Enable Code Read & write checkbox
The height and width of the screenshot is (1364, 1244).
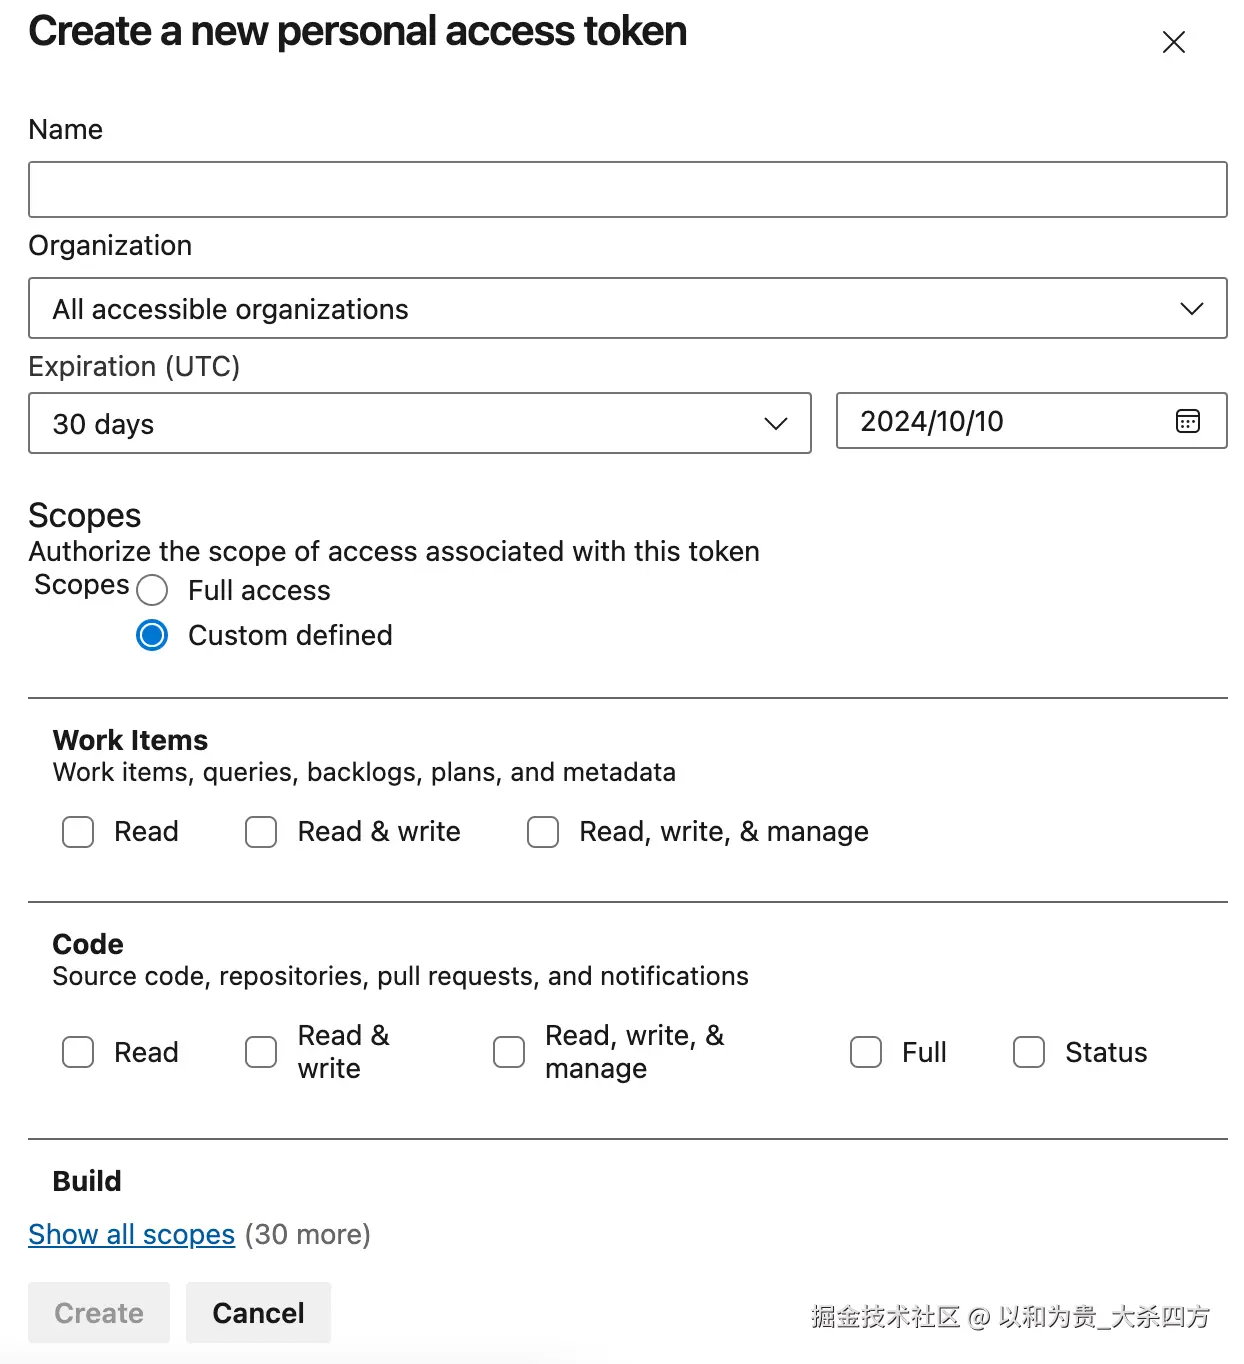point(261,1052)
